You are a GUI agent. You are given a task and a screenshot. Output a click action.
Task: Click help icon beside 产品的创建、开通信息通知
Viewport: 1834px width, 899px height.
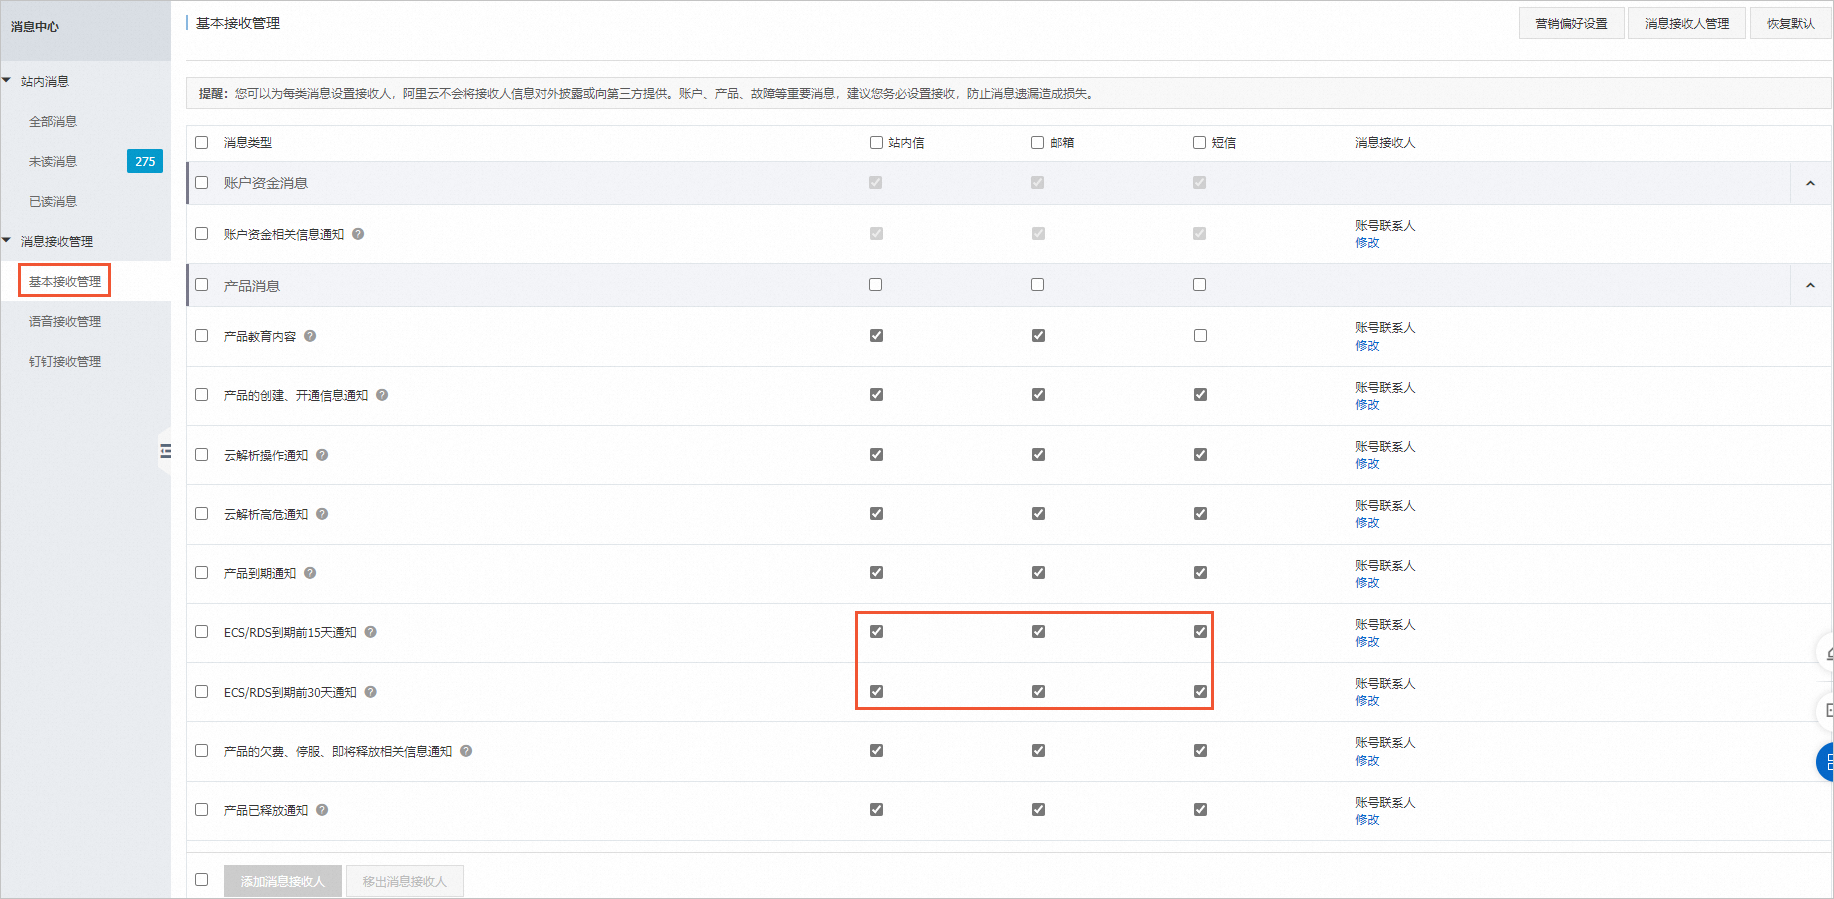pos(382,395)
